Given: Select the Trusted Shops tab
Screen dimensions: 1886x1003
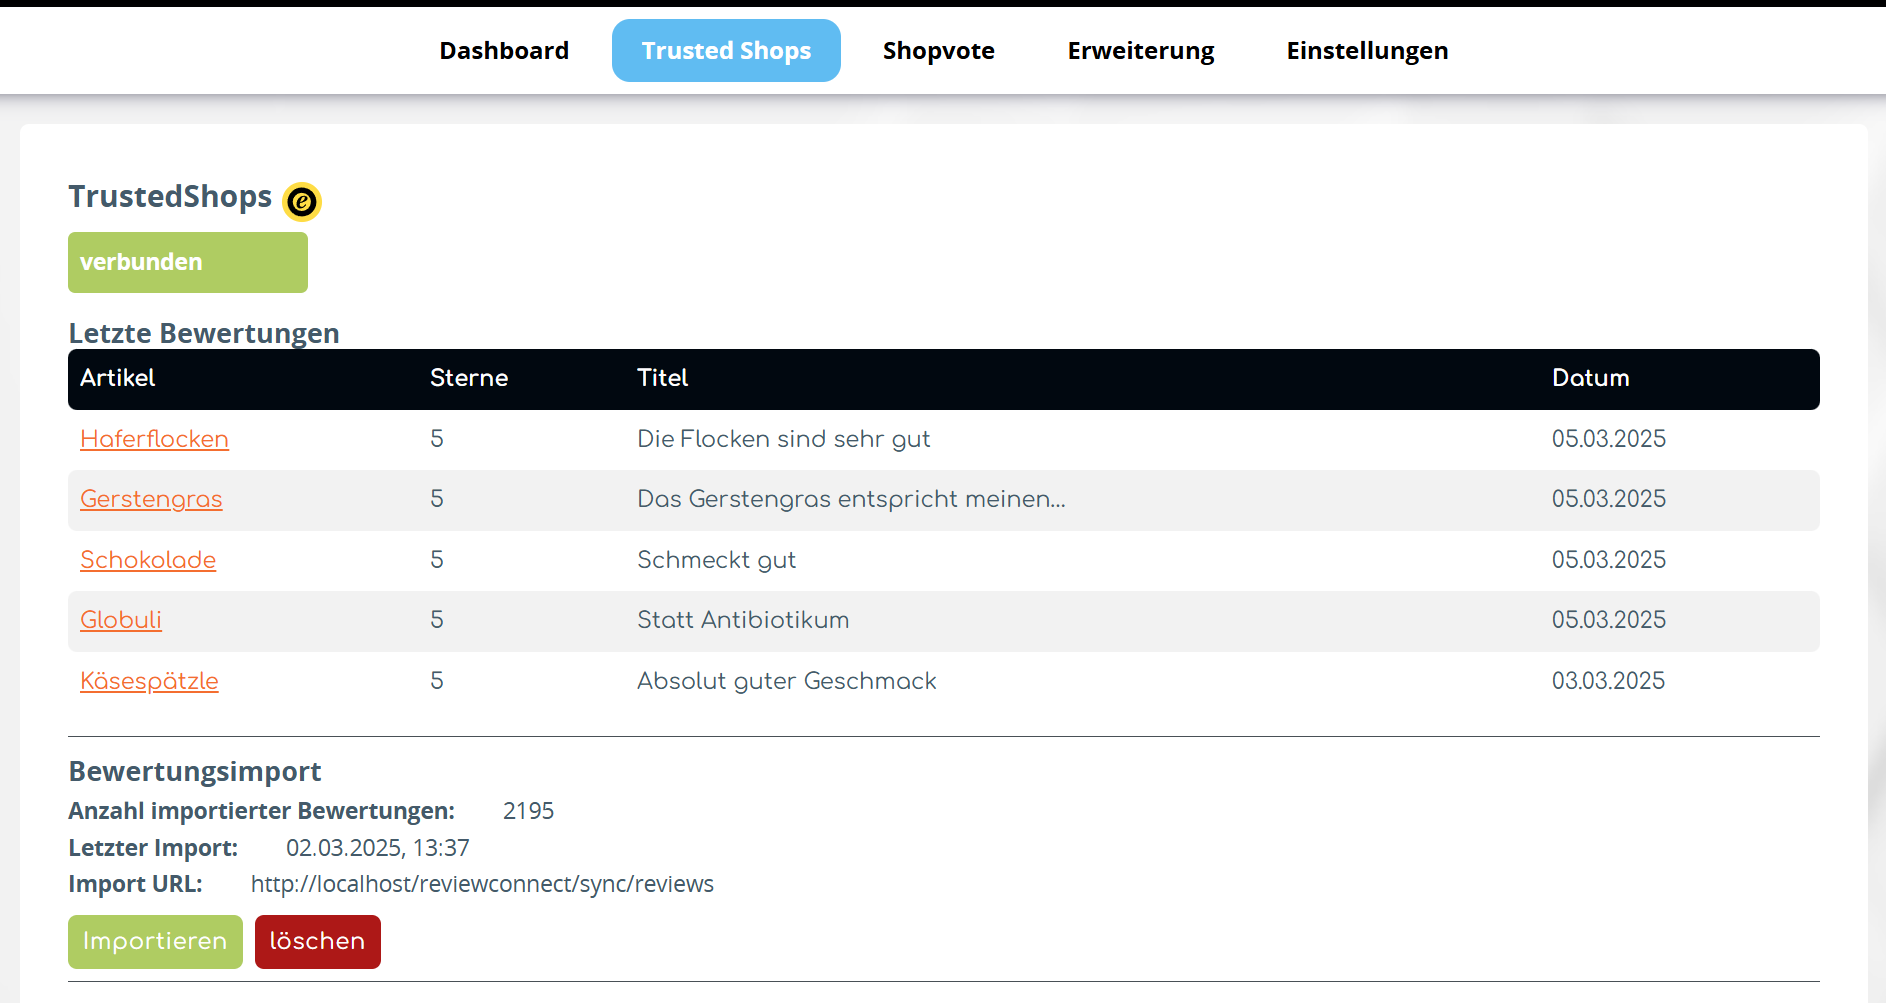Looking at the screenshot, I should tap(726, 51).
